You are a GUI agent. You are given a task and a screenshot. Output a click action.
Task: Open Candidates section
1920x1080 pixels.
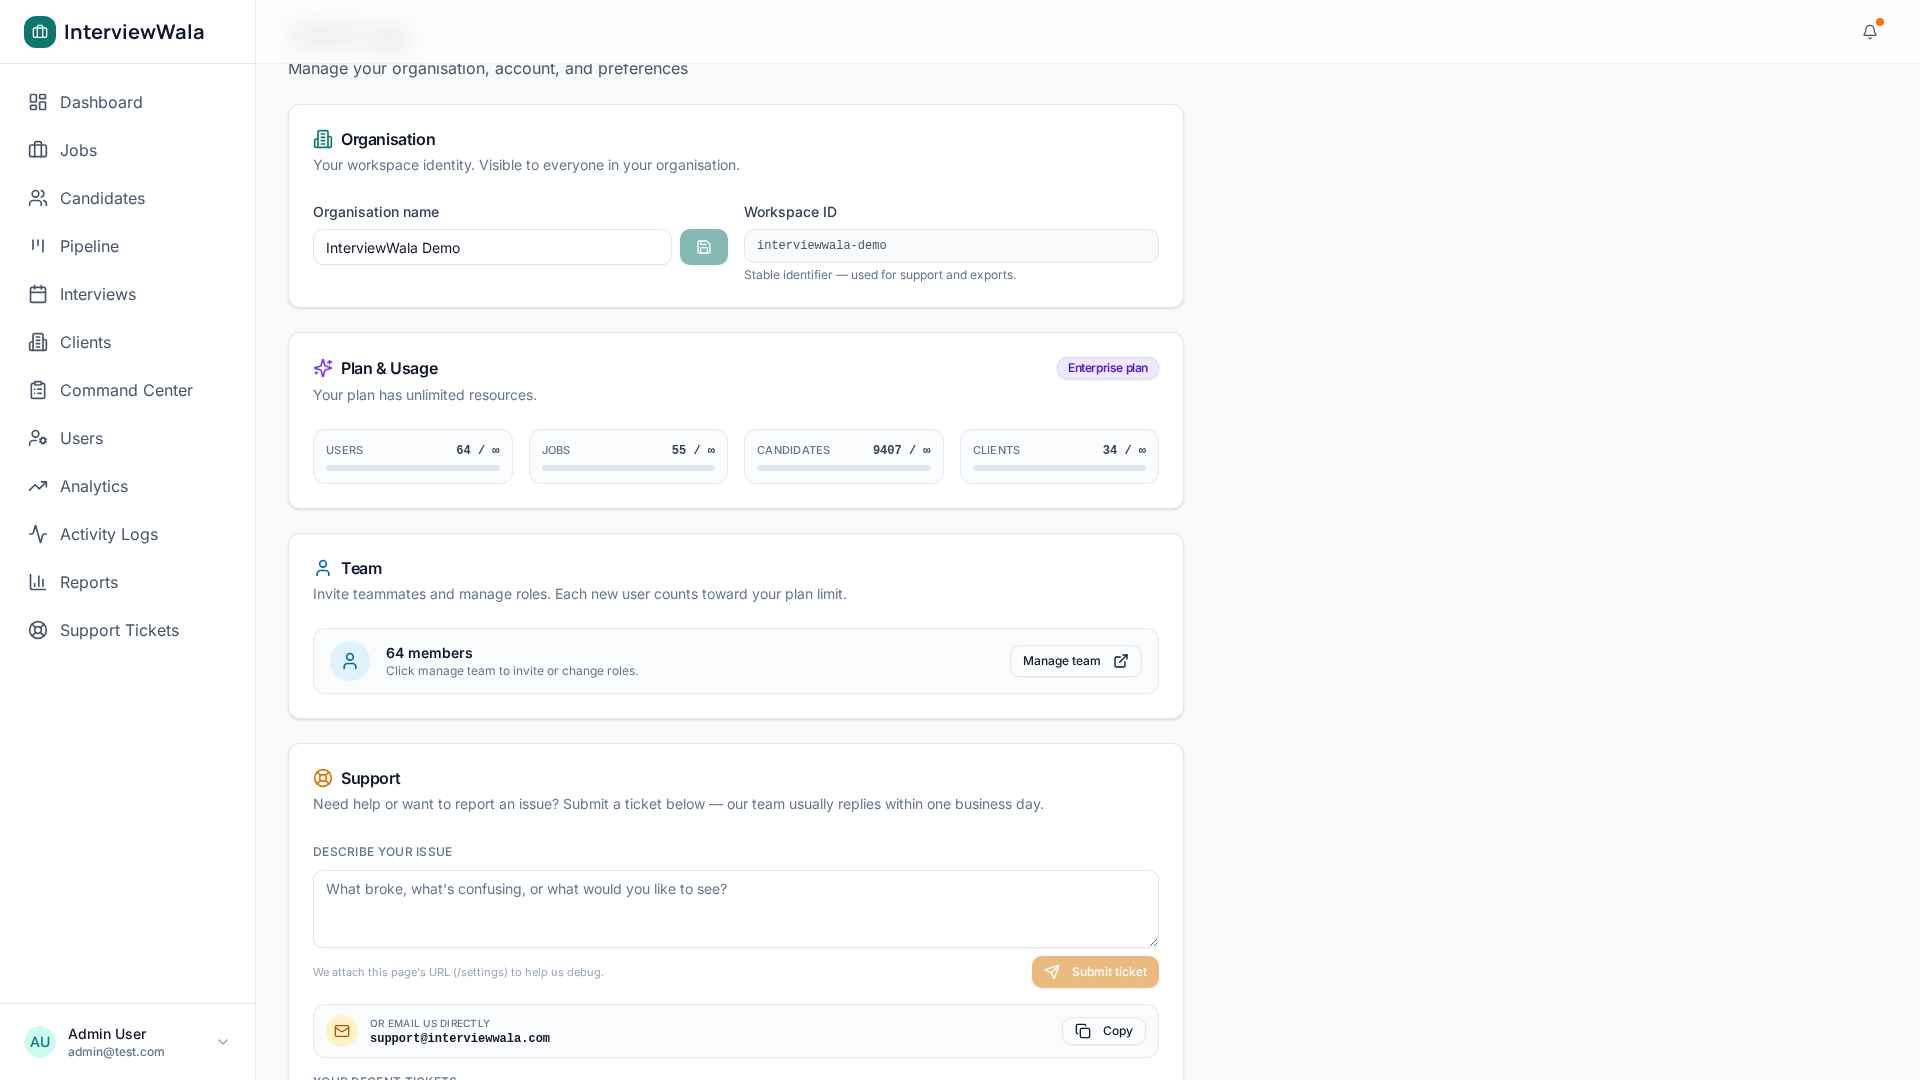click(x=128, y=198)
